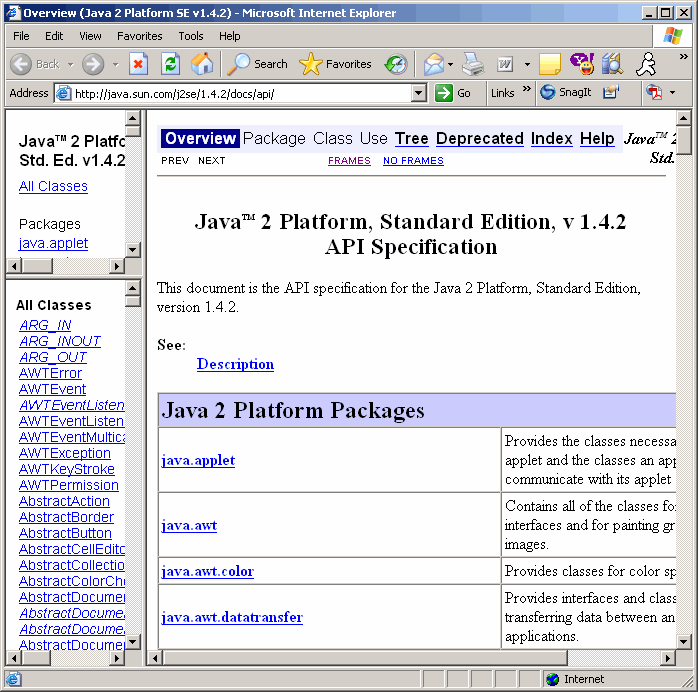698x692 pixels.
Task: Launch SnagIt capture button
Action: click(565, 93)
